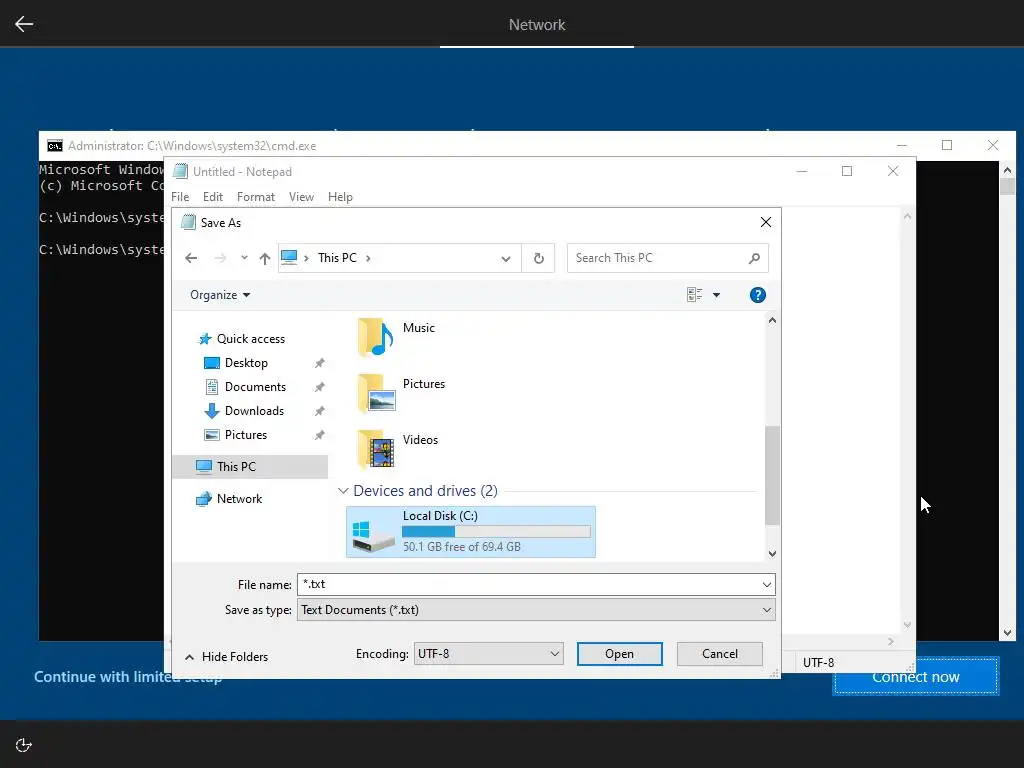1024x768 pixels.
Task: Open the view options dropdown arrow
Action: 716,295
